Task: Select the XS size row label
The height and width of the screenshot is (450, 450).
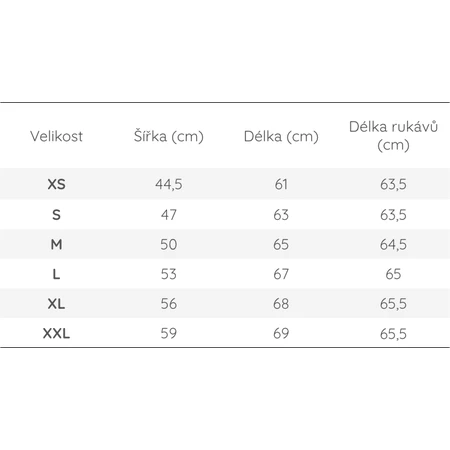Action: pos(56,184)
